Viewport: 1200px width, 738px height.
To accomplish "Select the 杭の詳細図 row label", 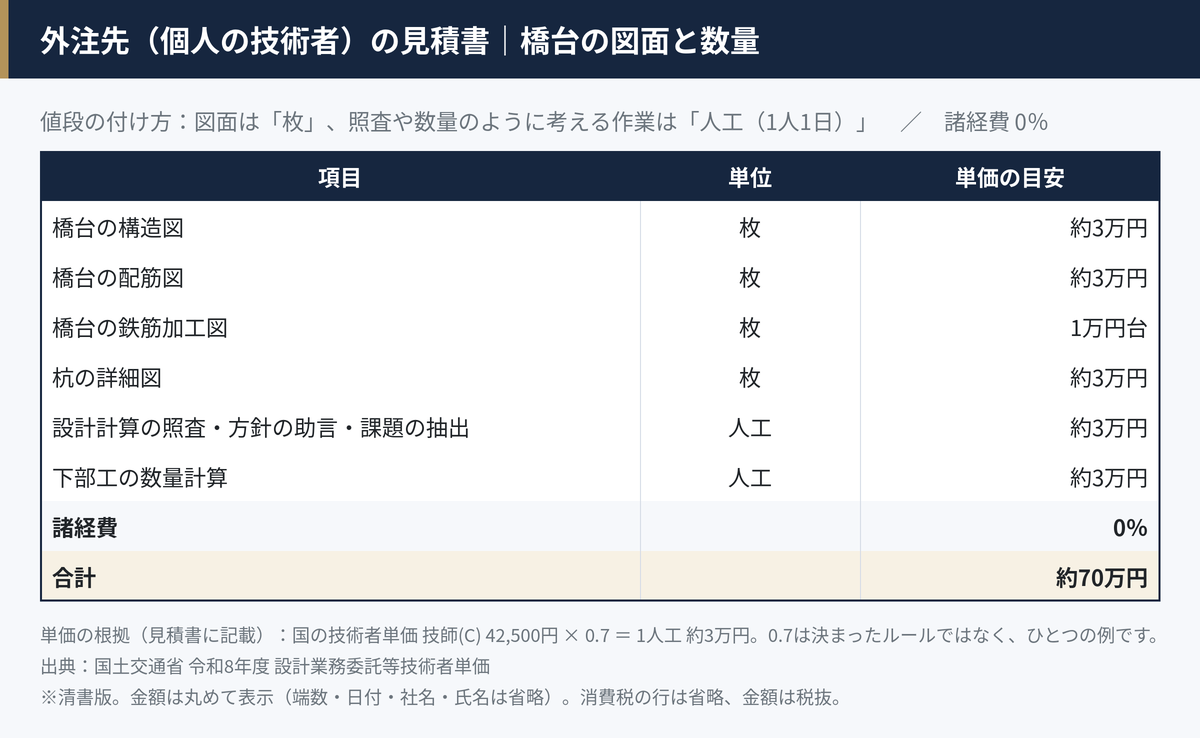I will coord(107,378).
